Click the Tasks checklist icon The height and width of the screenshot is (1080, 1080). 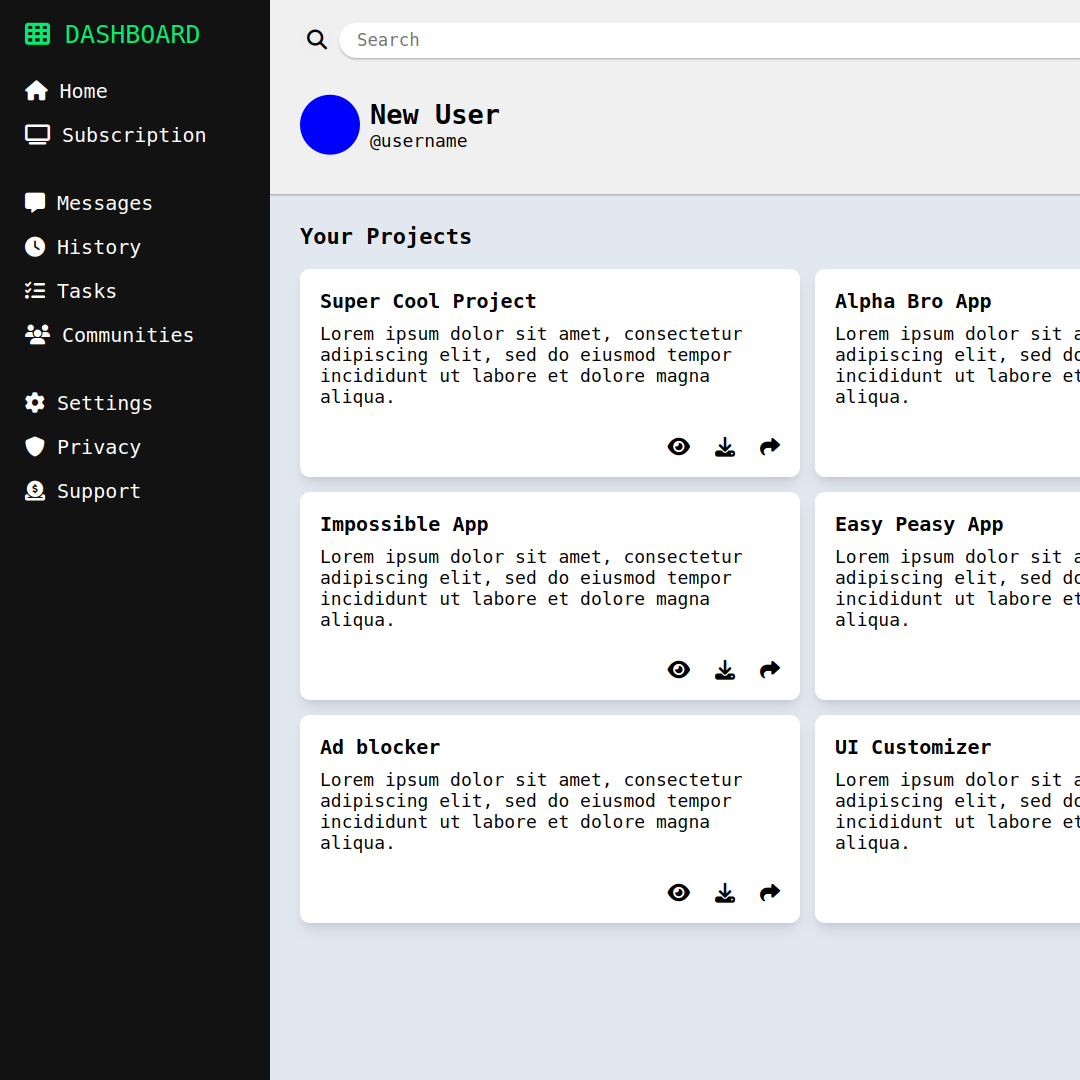[35, 291]
